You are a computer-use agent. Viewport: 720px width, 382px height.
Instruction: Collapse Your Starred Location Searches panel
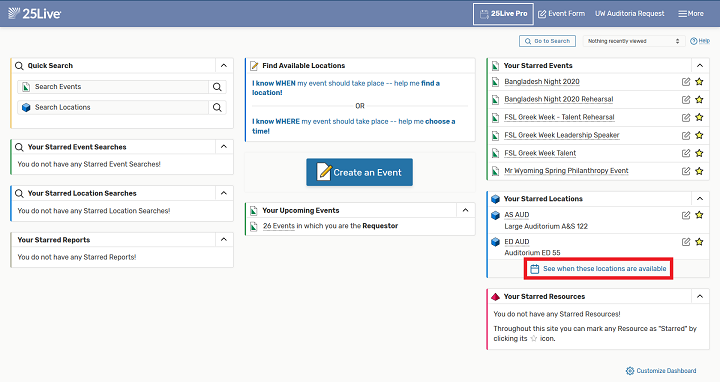tap(224, 193)
